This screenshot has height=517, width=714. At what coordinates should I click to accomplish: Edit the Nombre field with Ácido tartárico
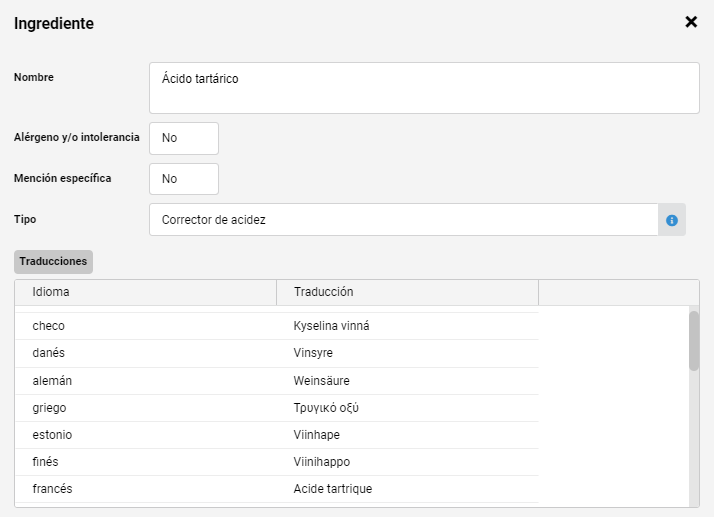[424, 88]
